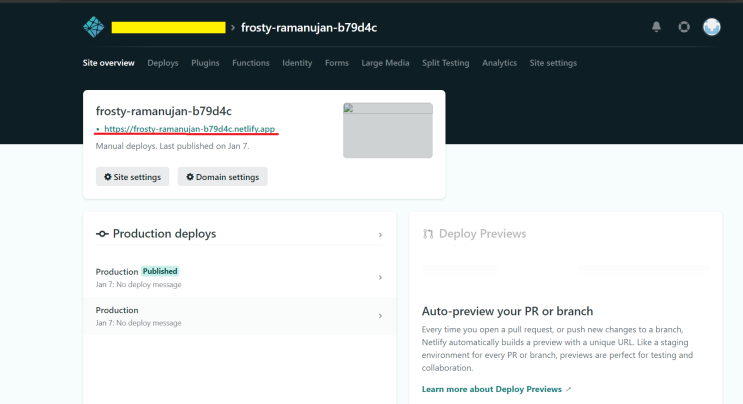Open the Large Media tab

[385, 63]
